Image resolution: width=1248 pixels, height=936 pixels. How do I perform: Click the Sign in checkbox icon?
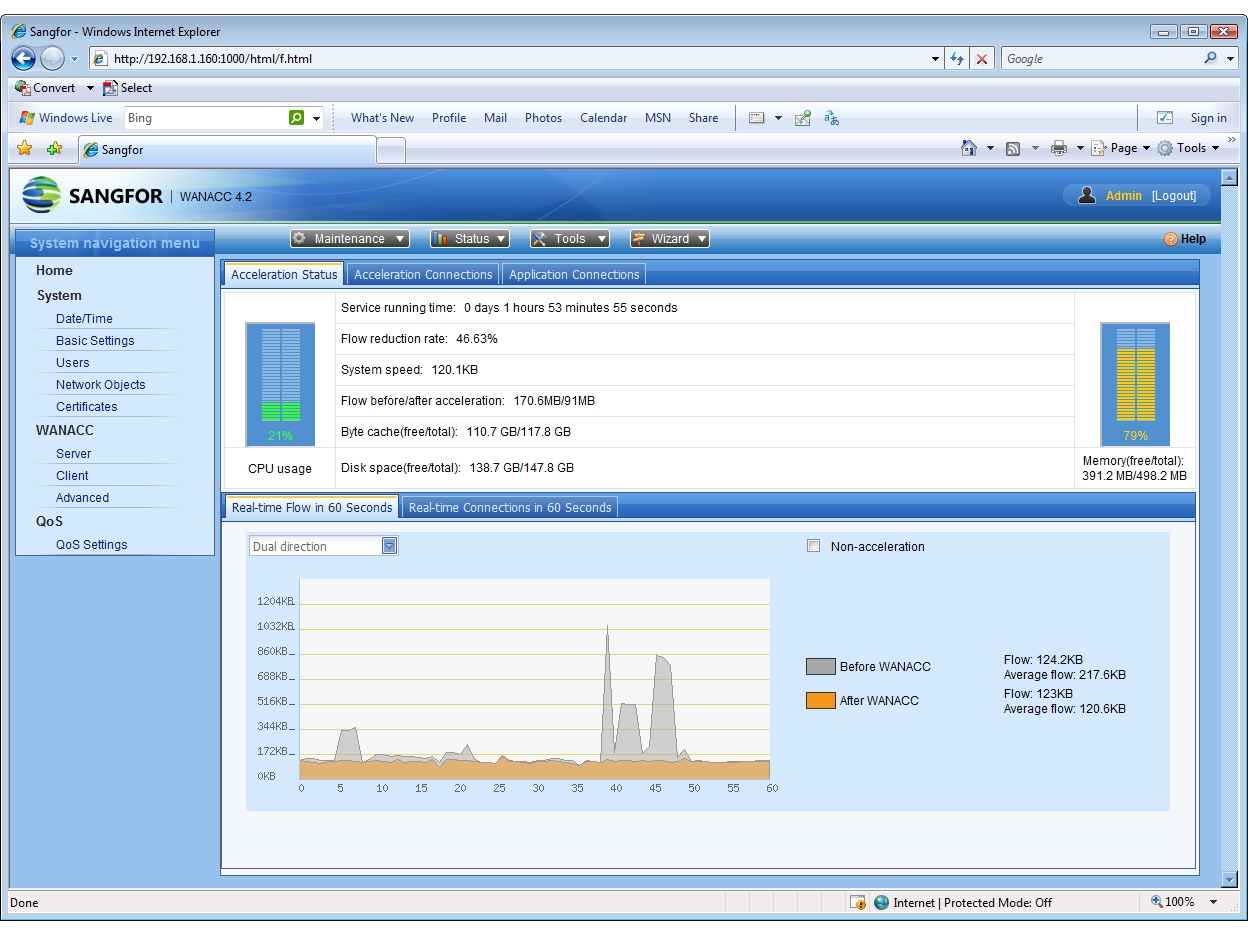pos(1165,118)
